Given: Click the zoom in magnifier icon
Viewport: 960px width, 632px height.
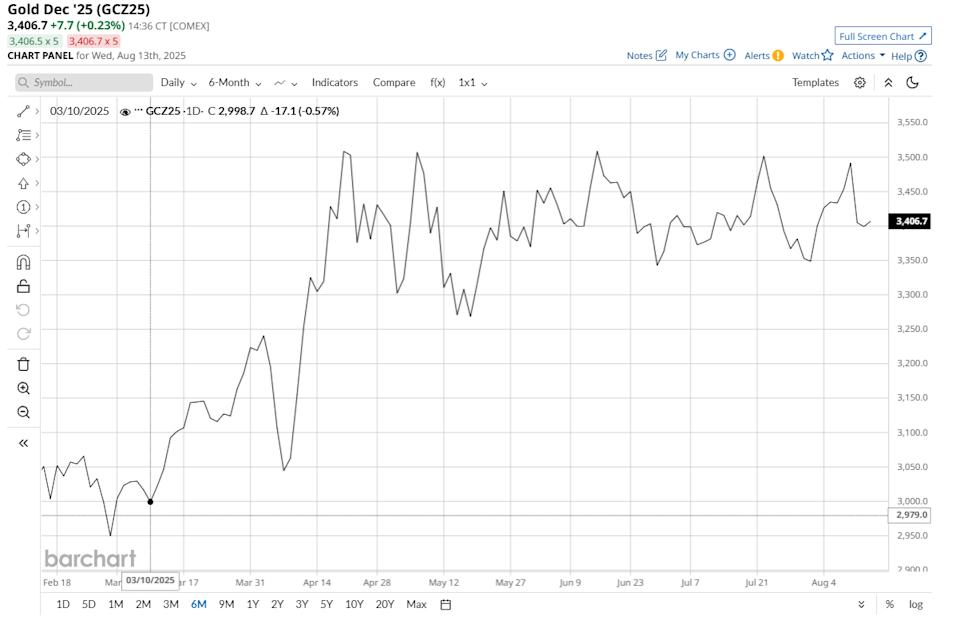Looking at the screenshot, I should (x=23, y=388).
